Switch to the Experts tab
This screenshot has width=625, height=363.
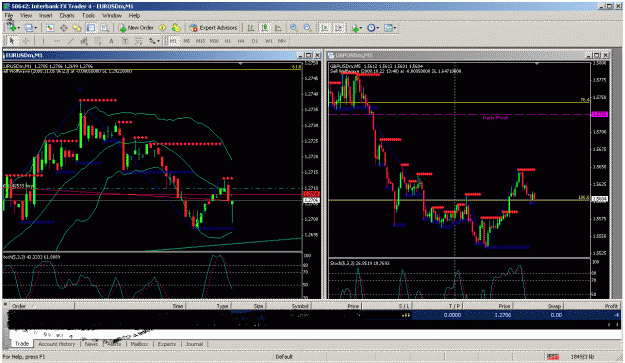[167, 344]
